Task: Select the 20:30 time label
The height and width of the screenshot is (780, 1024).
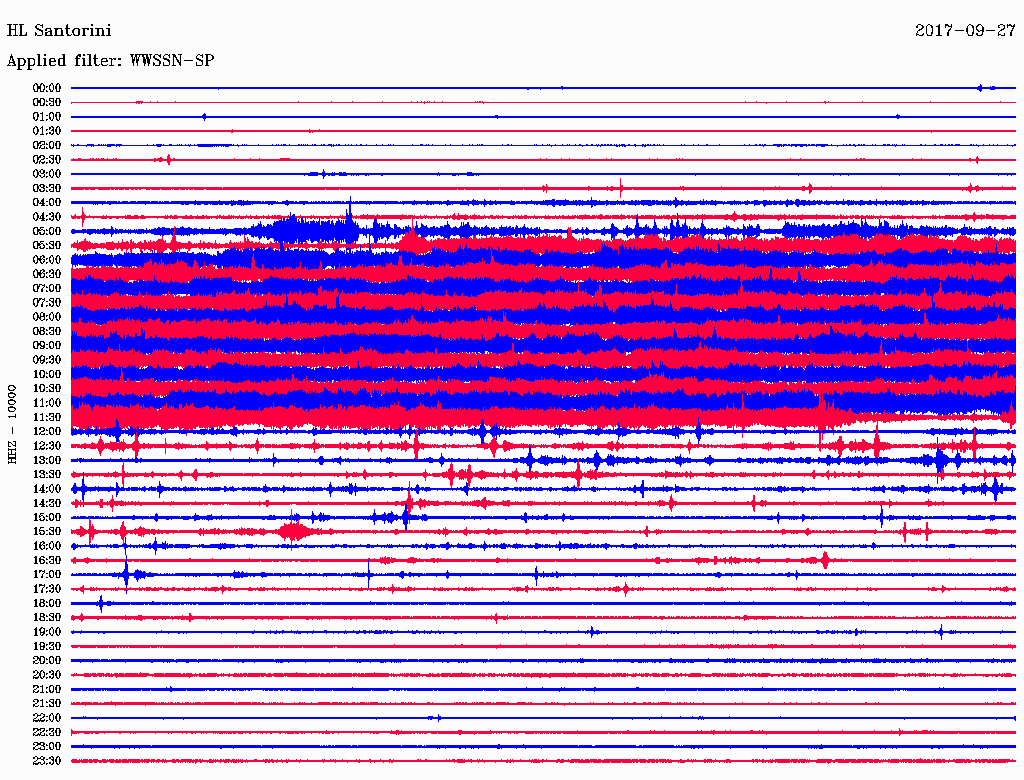Action: pos(47,675)
